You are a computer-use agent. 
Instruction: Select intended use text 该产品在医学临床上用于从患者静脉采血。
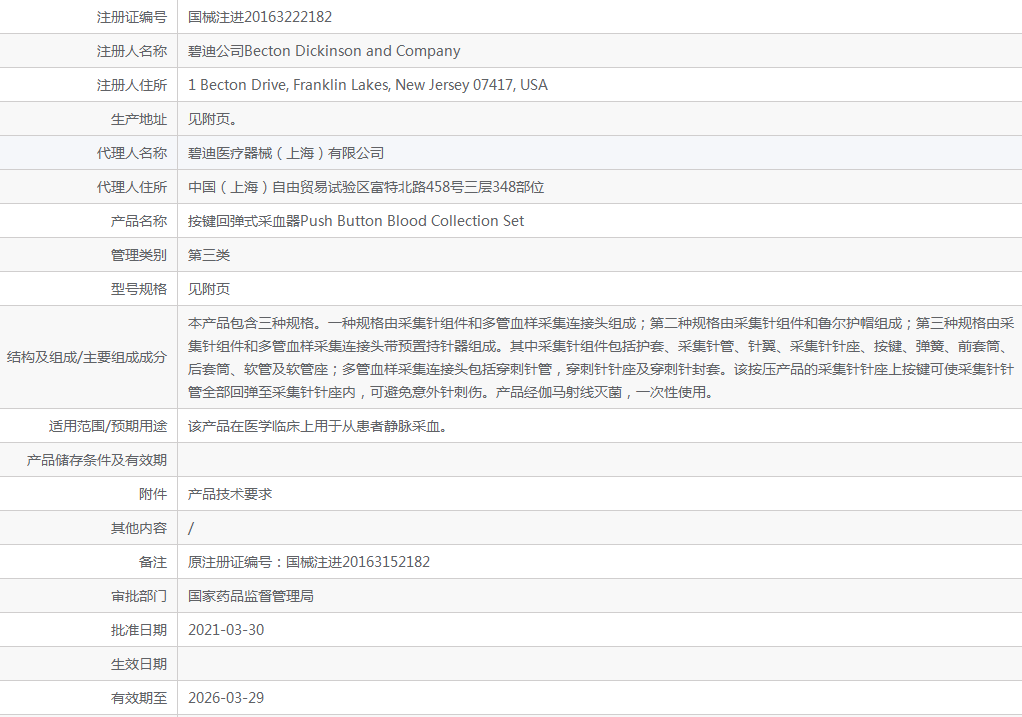(x=317, y=426)
